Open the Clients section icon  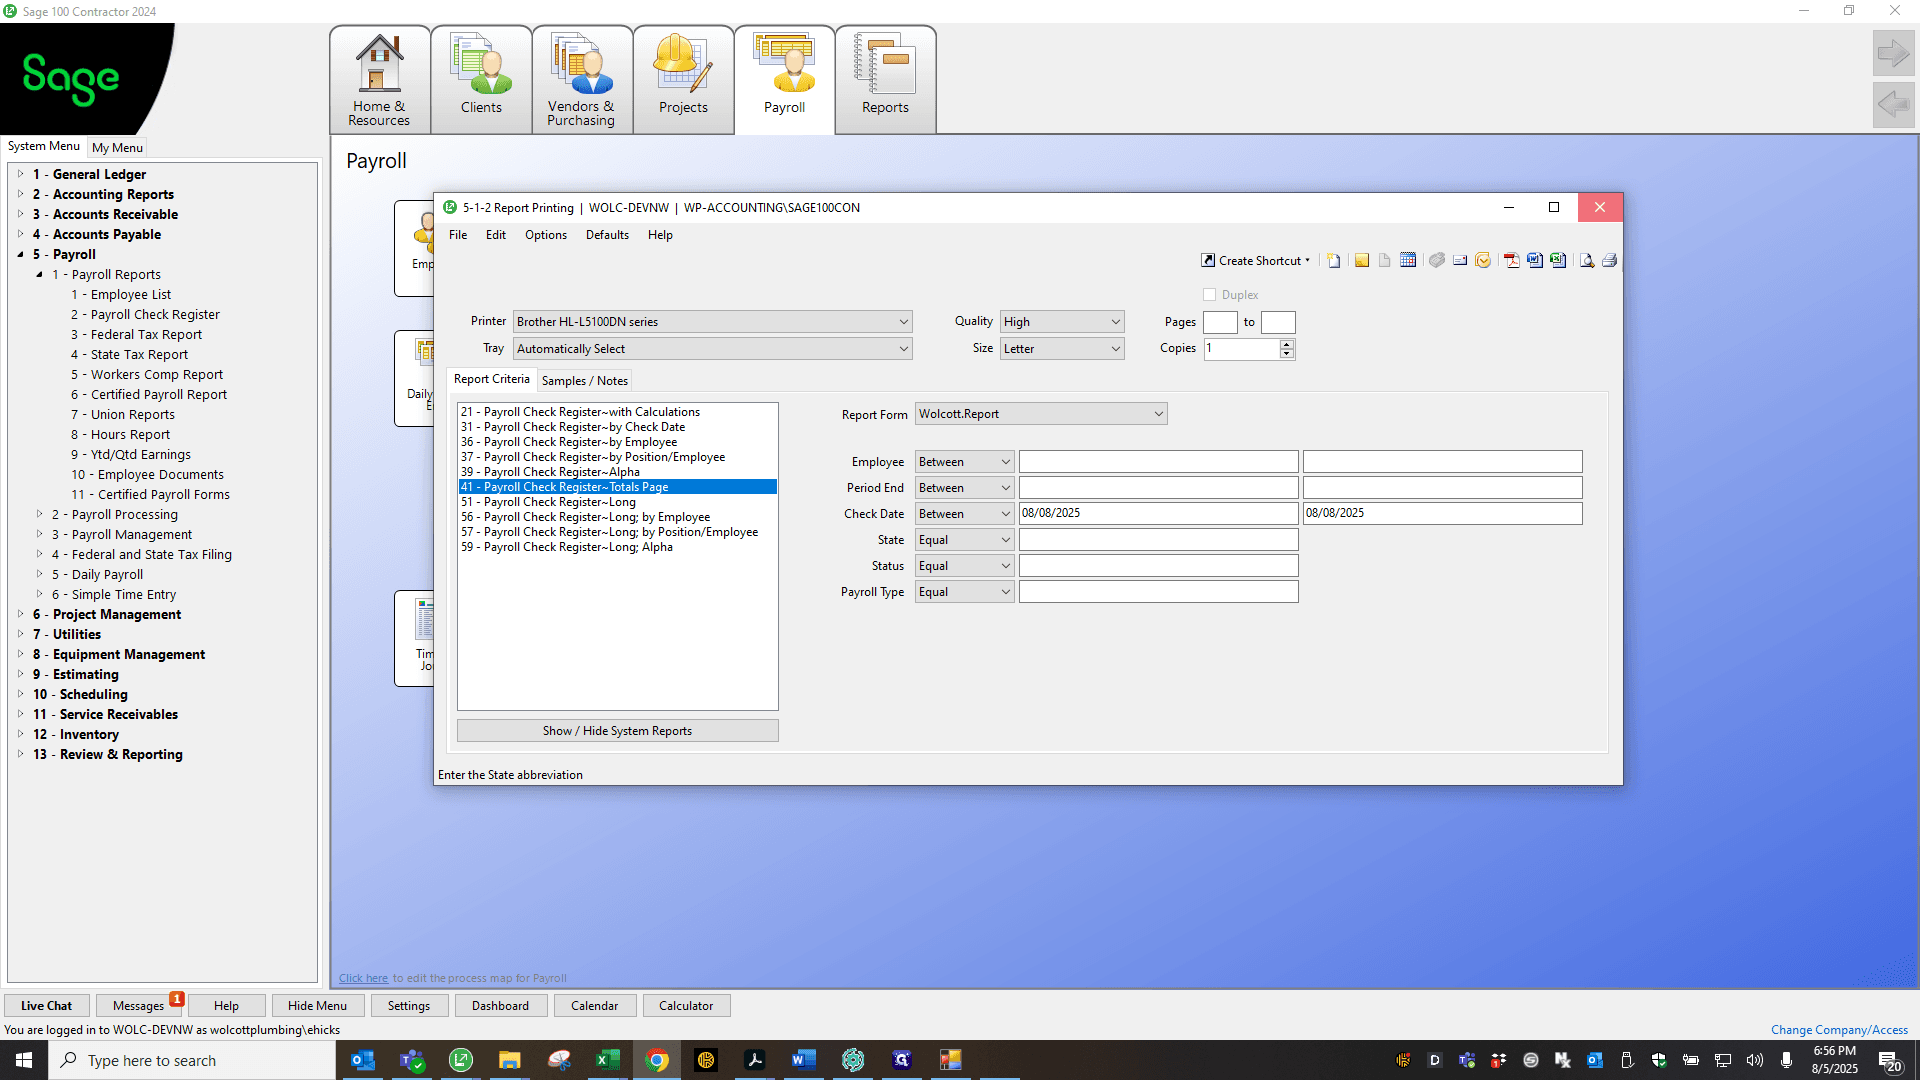click(x=481, y=80)
